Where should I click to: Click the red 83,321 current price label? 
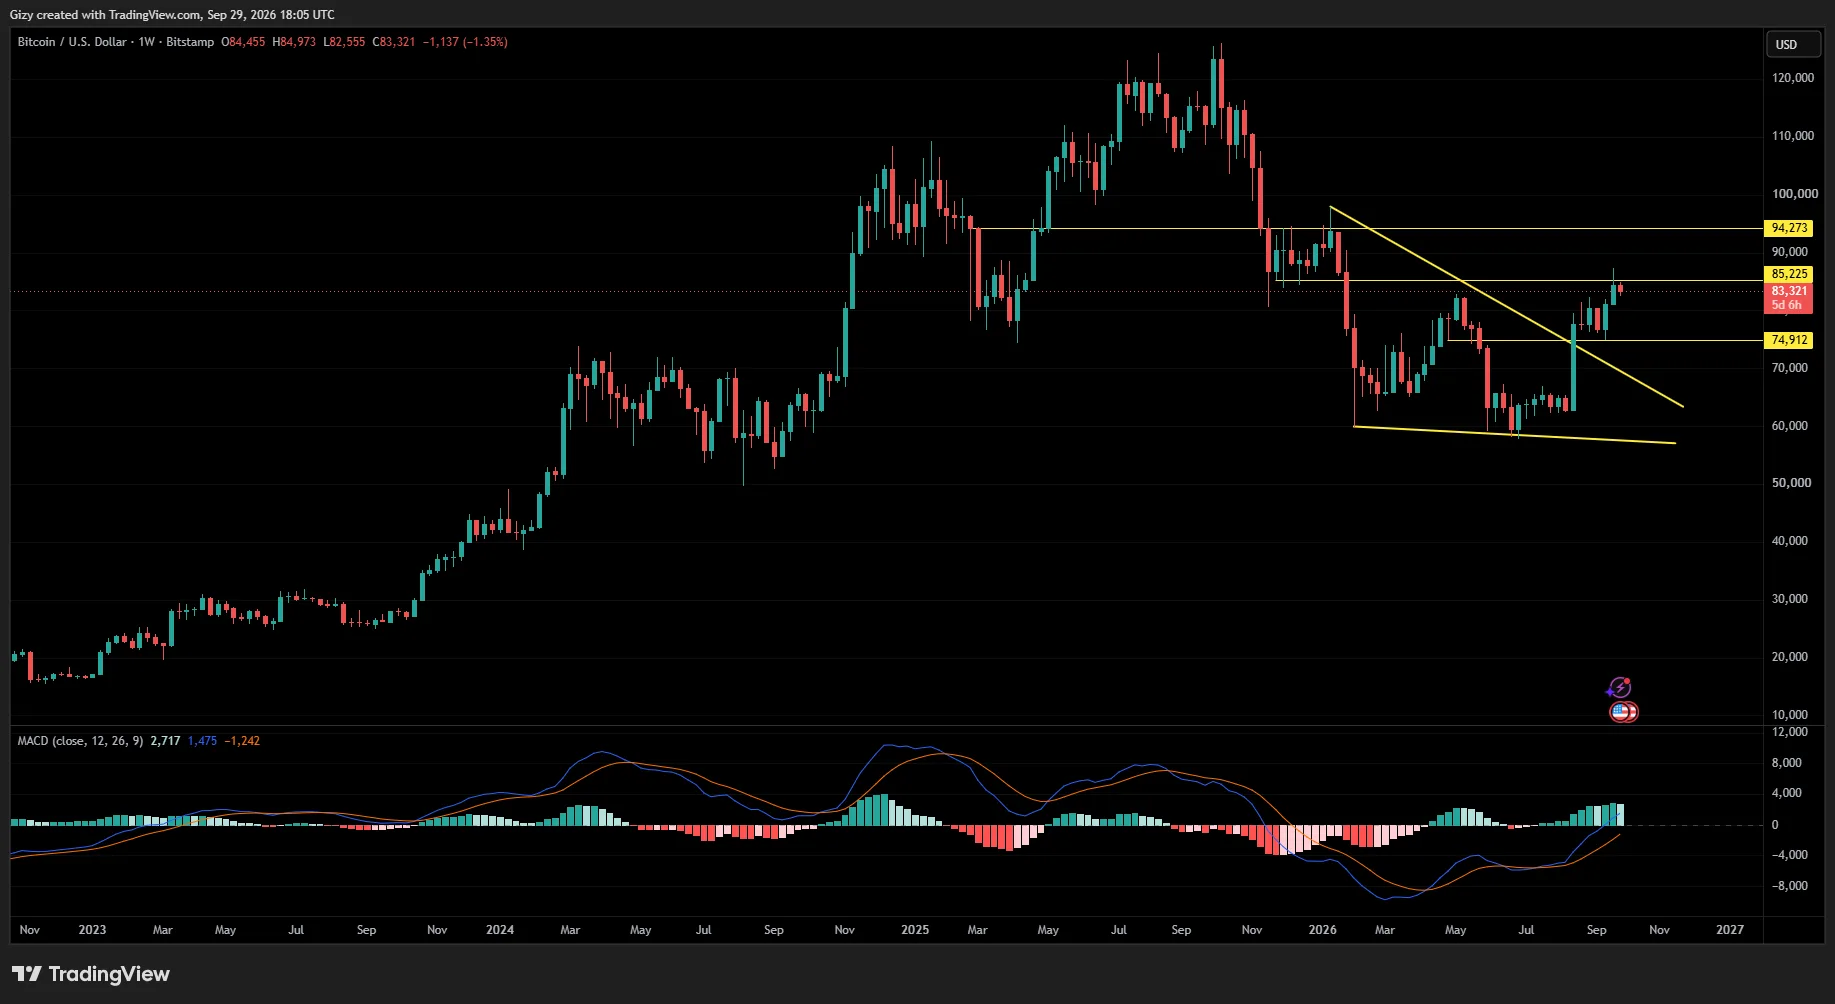point(1789,291)
